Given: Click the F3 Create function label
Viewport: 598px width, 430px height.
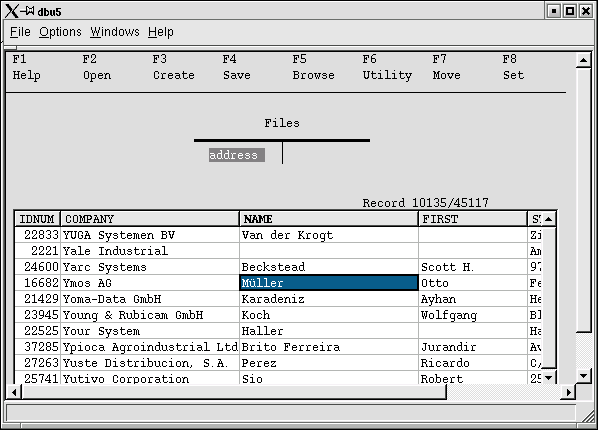Looking at the screenshot, I should [x=174, y=67].
